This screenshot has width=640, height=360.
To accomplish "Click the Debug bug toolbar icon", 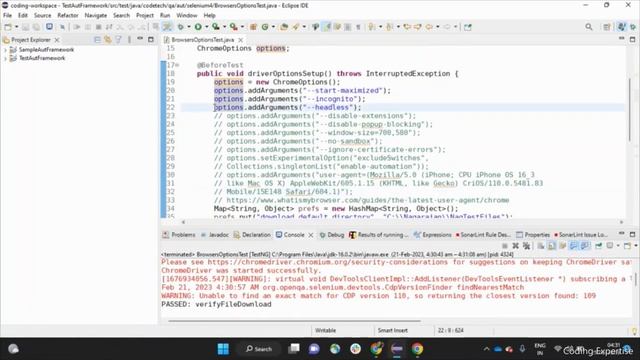I will tap(180, 27).
